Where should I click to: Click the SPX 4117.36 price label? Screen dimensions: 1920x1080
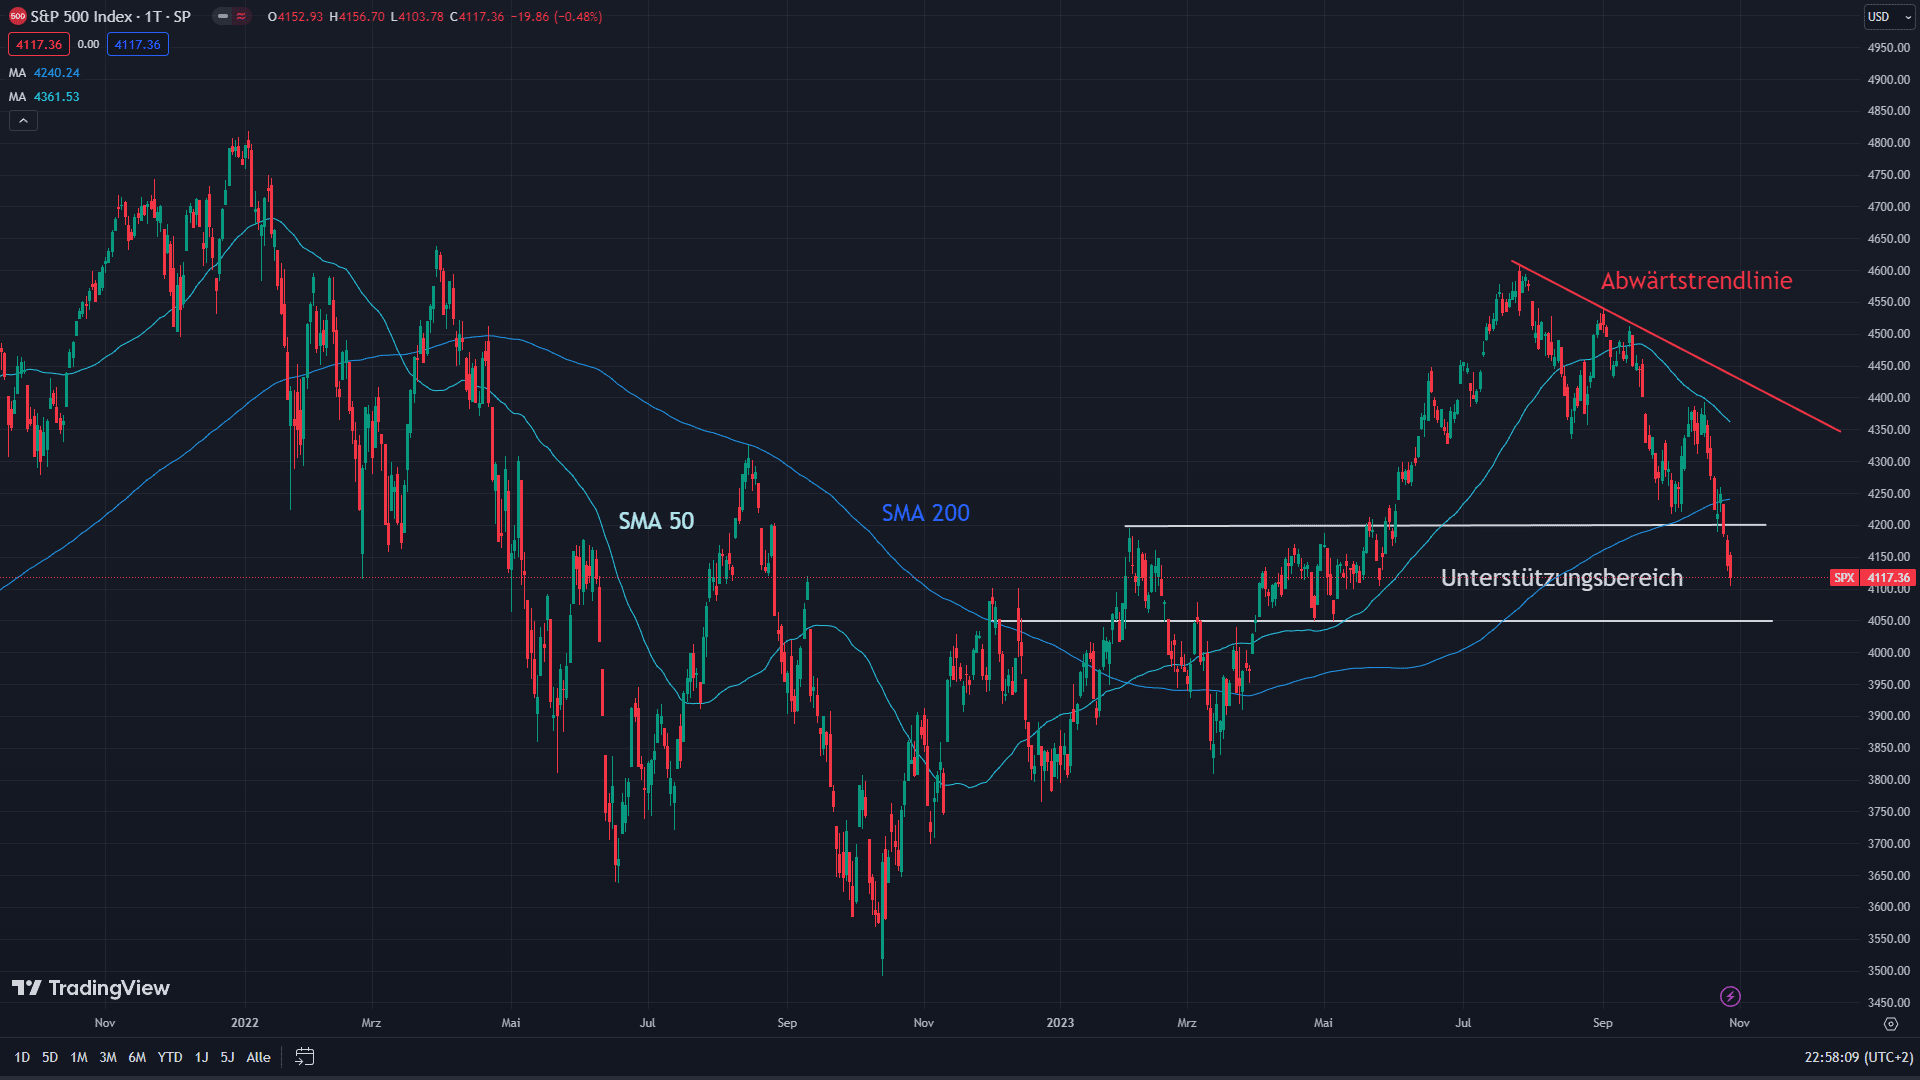[1872, 577]
